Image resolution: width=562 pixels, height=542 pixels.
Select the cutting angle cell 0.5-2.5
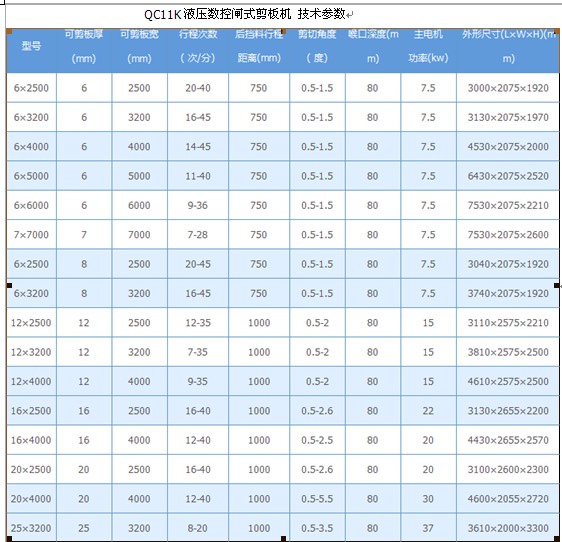317,440
